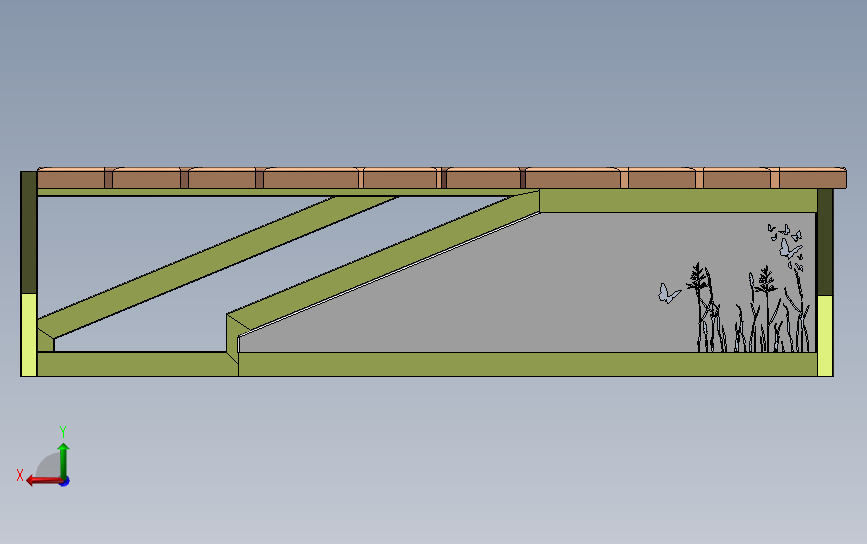Click the green Y axis arrow of triad

click(64, 460)
